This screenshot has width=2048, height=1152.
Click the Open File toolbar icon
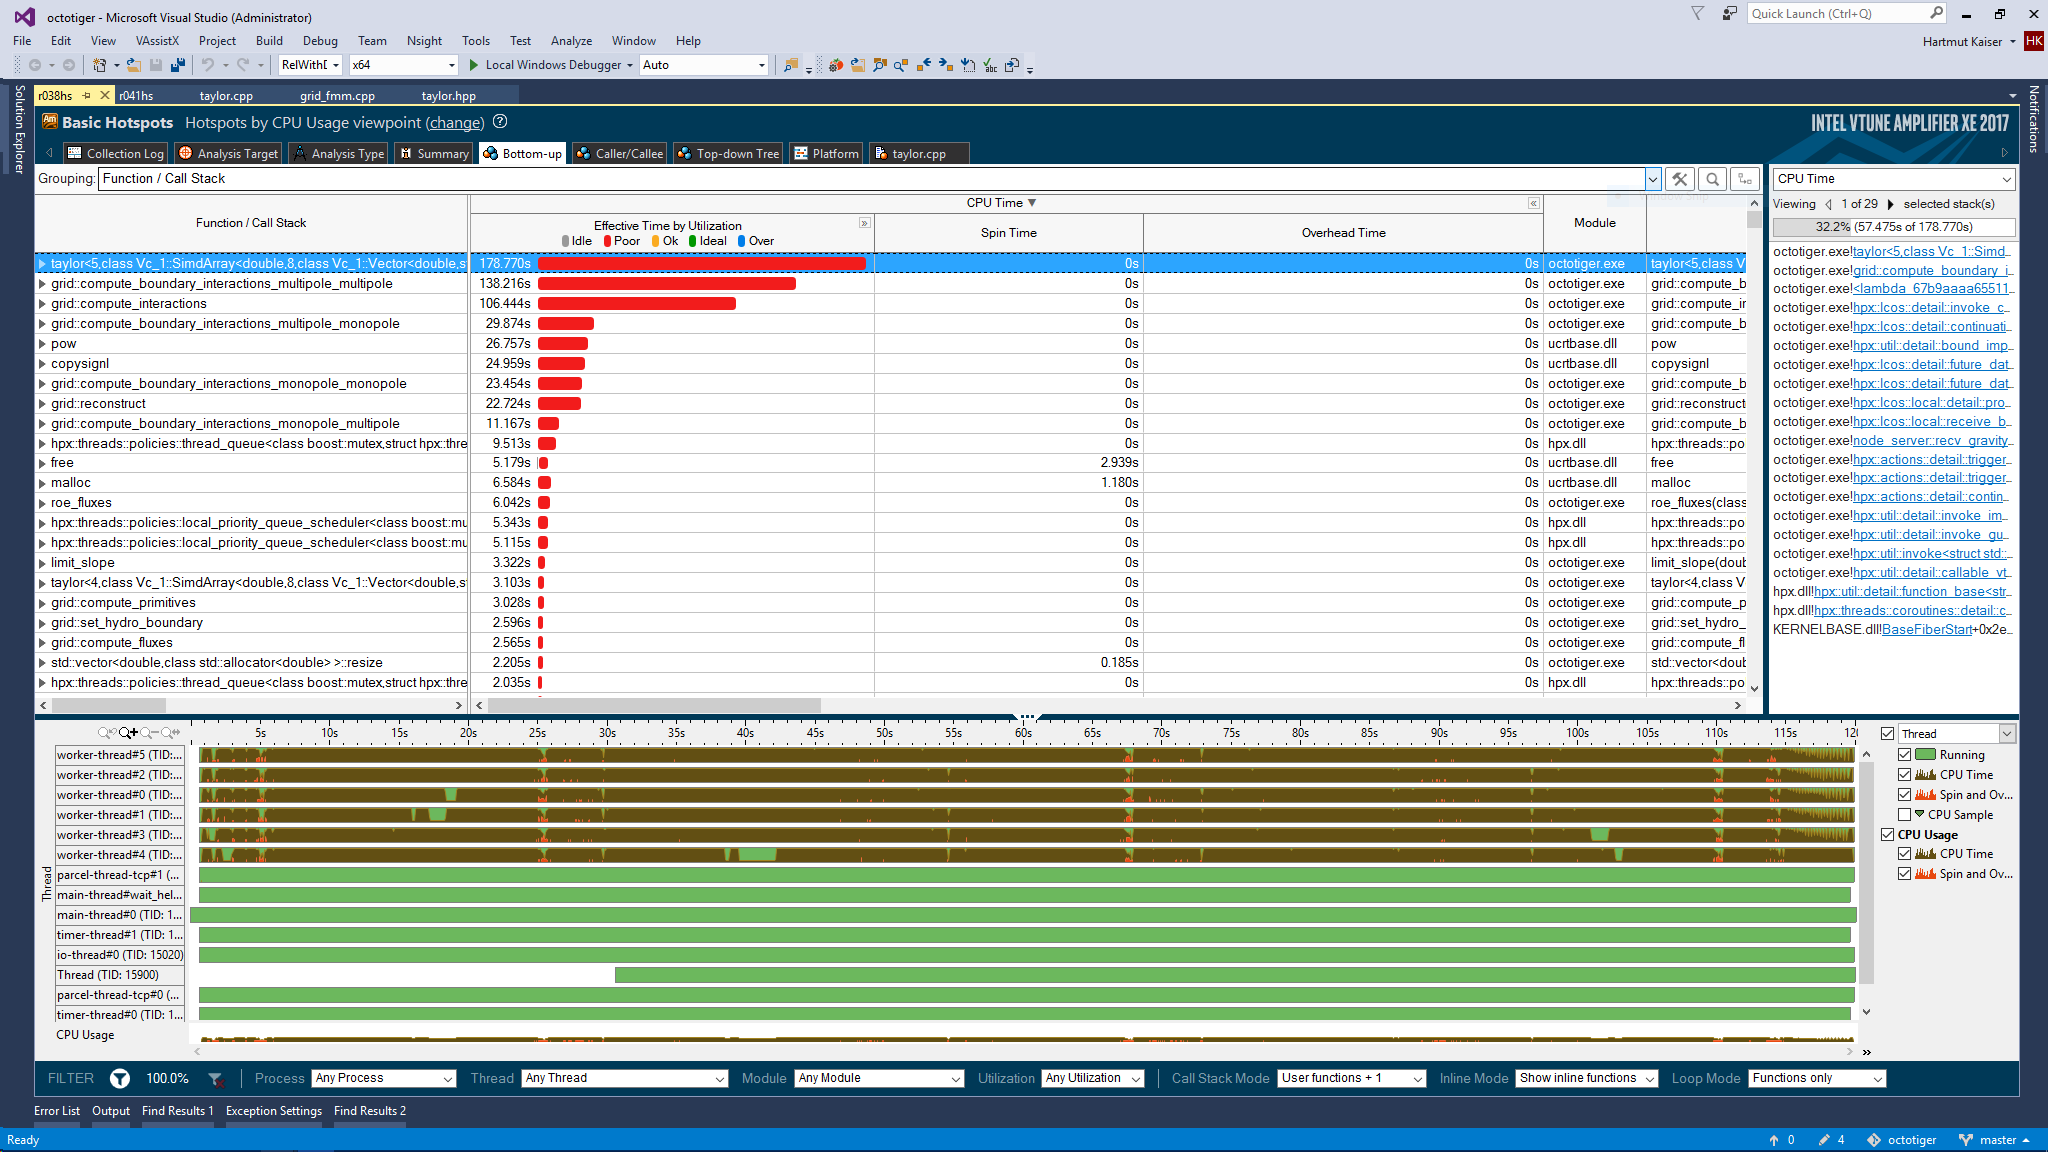point(134,65)
